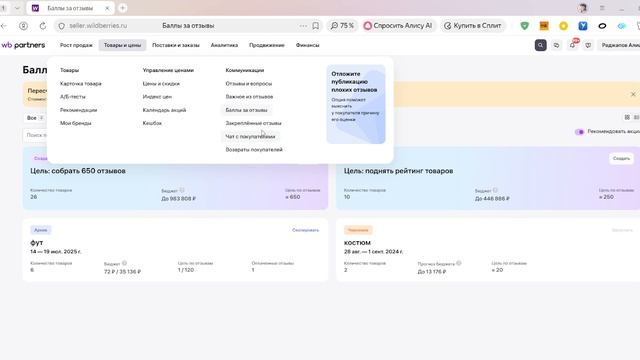Select Карточка товара in dropdown menu
Image resolution: width=640 pixels, height=360 pixels.
81,84
